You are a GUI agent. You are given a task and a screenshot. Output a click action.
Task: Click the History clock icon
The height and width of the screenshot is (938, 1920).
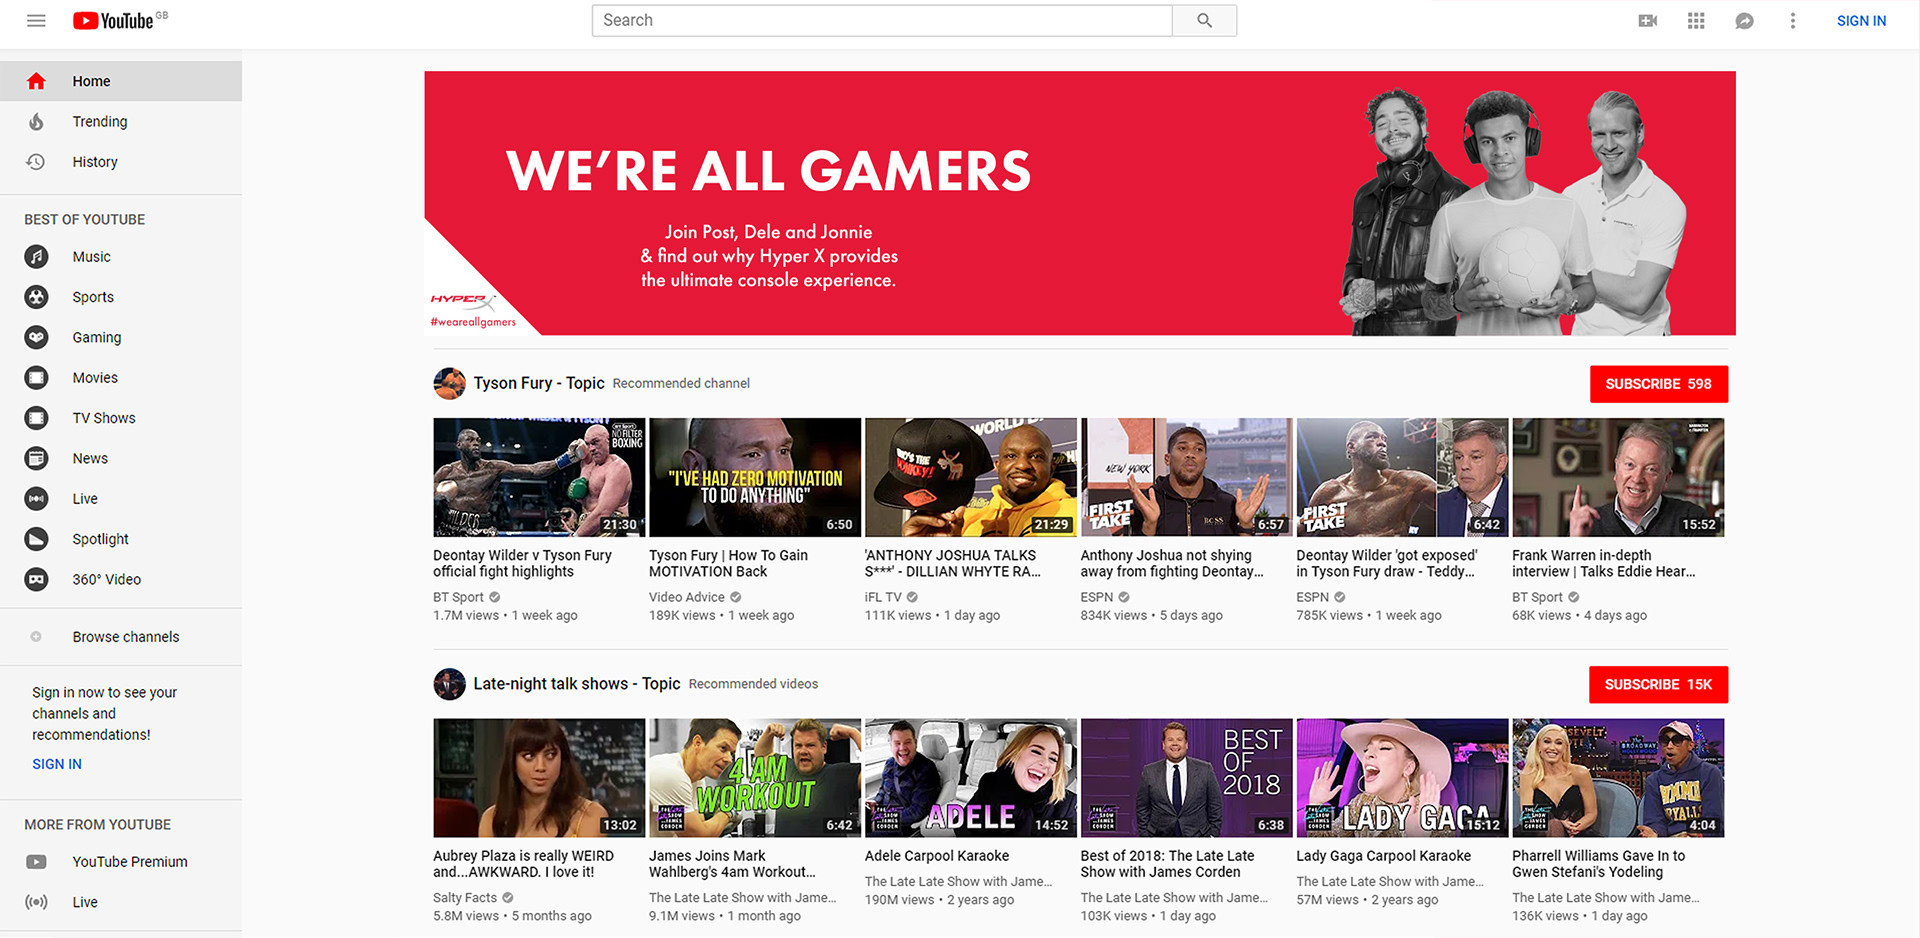coord(36,161)
